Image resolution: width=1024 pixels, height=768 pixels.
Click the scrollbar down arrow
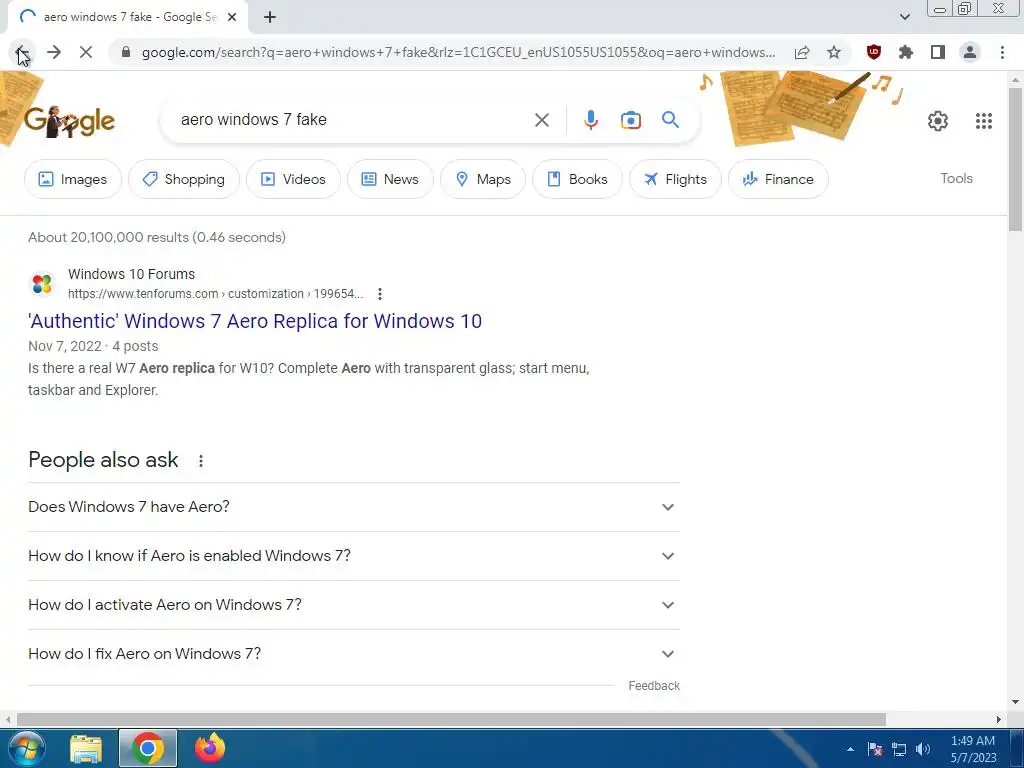pos(1015,702)
